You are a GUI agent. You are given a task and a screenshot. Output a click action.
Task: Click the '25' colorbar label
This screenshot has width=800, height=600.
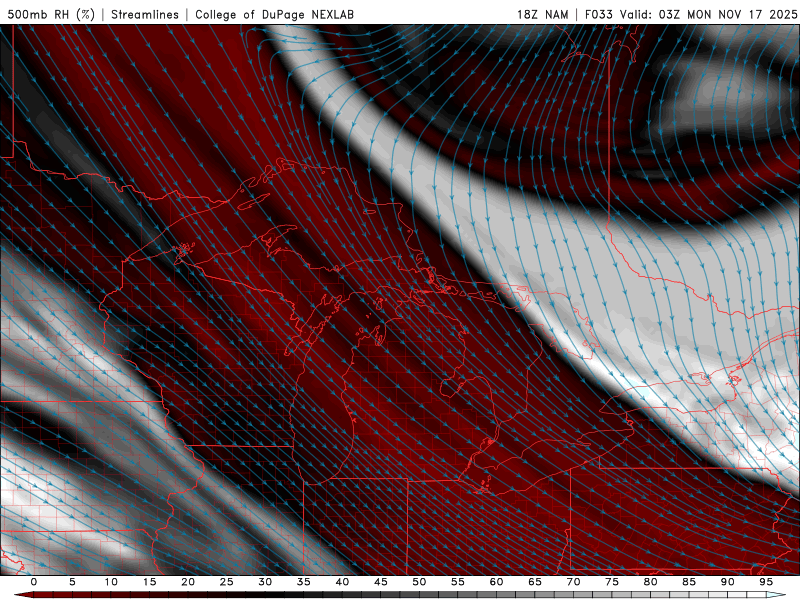pos(227,582)
